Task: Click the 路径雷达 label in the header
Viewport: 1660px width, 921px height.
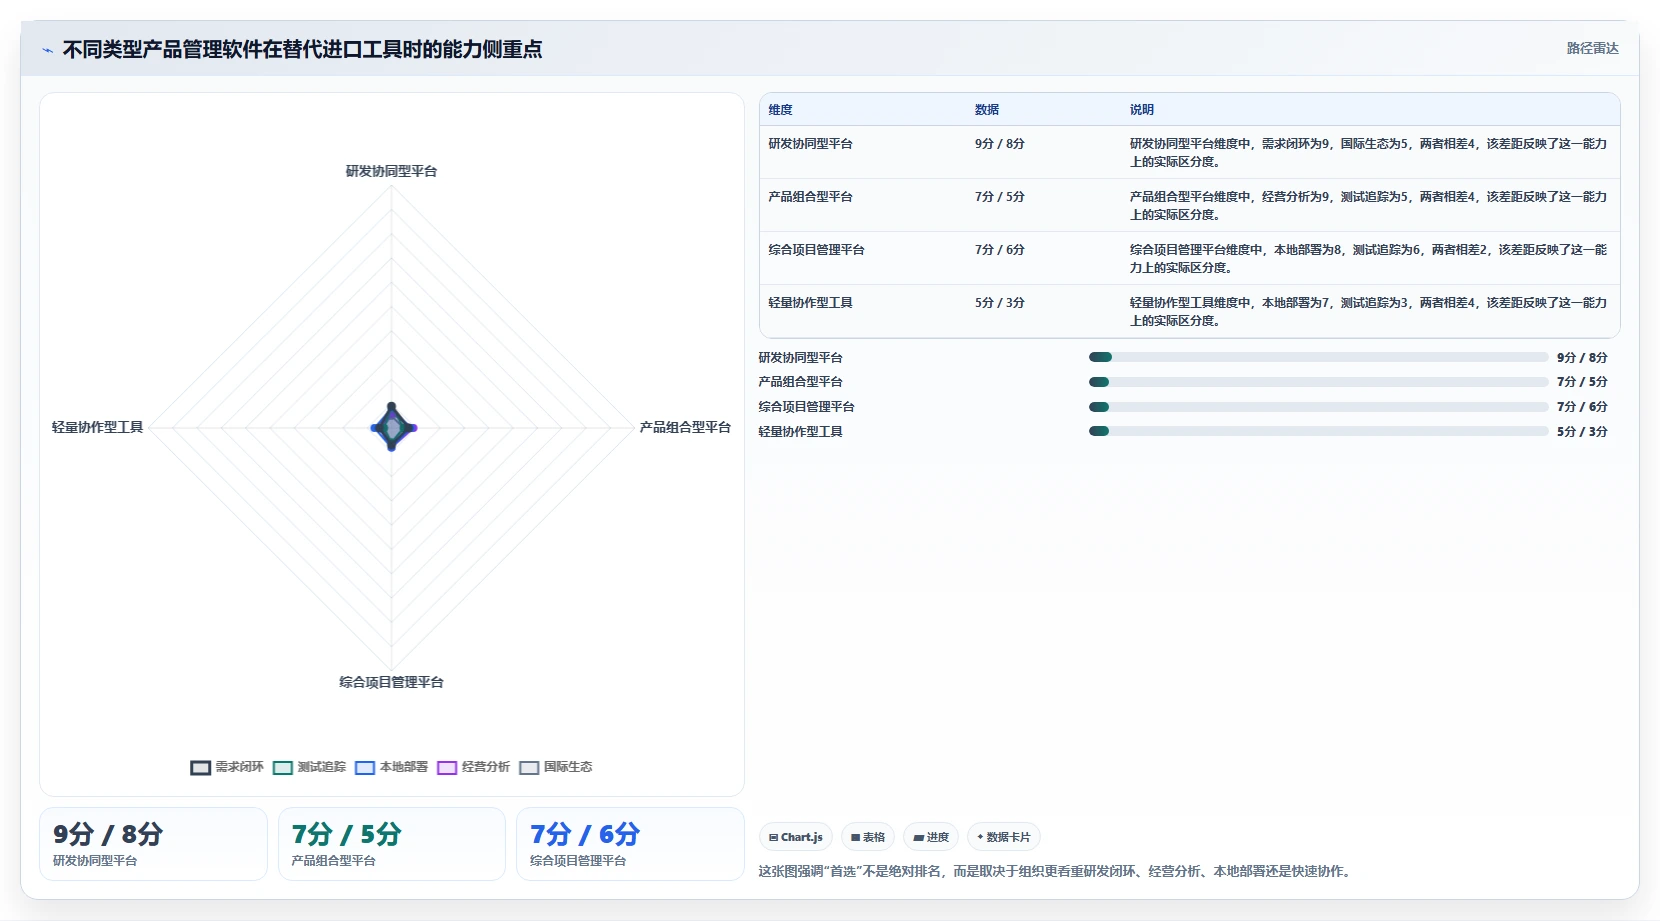Action: click(x=1592, y=48)
